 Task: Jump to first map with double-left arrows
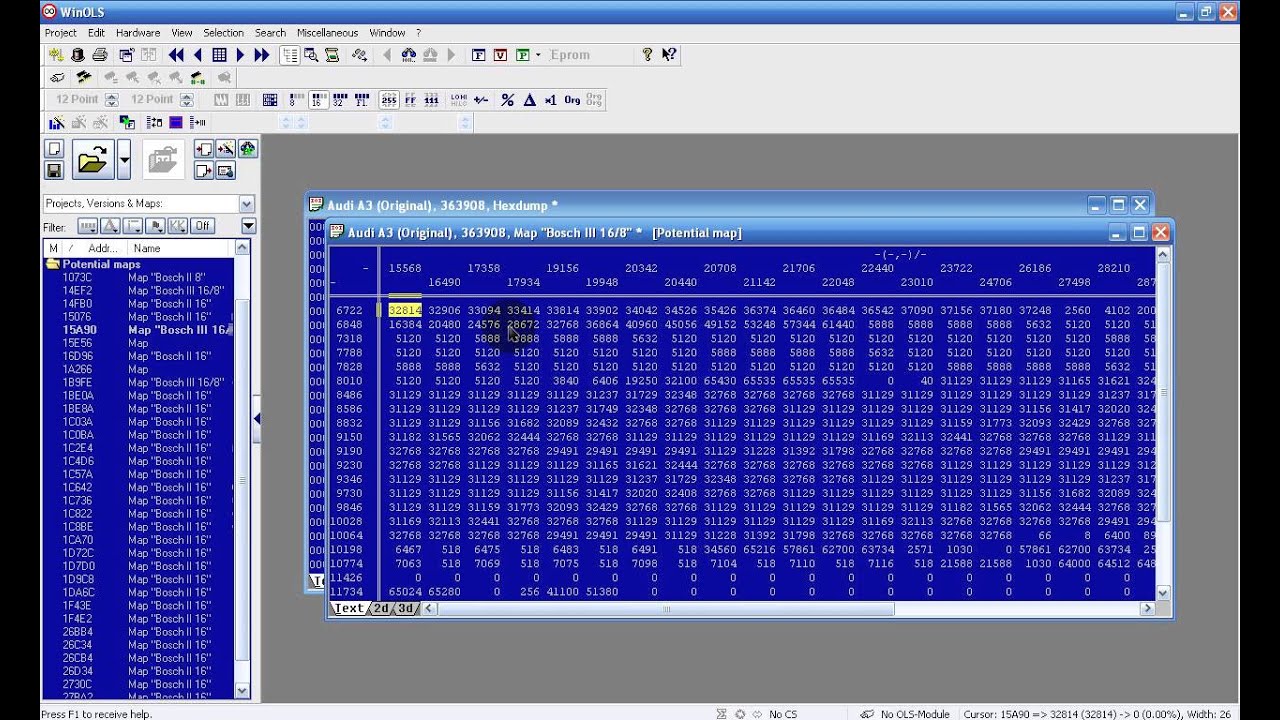click(176, 55)
